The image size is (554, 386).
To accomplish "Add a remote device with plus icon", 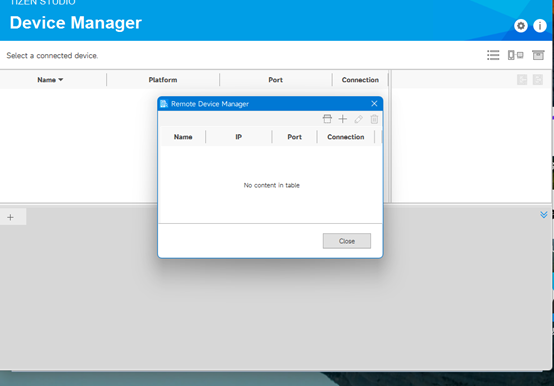I will tap(343, 119).
